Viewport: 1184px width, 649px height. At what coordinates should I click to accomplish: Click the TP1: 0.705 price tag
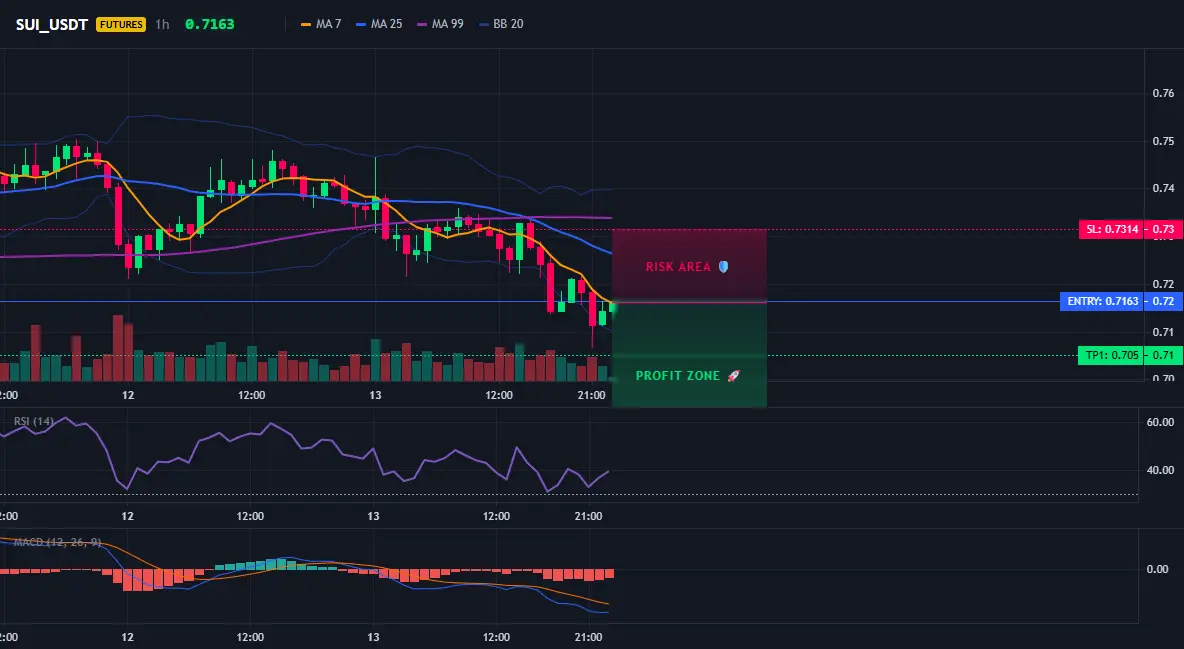1110,355
